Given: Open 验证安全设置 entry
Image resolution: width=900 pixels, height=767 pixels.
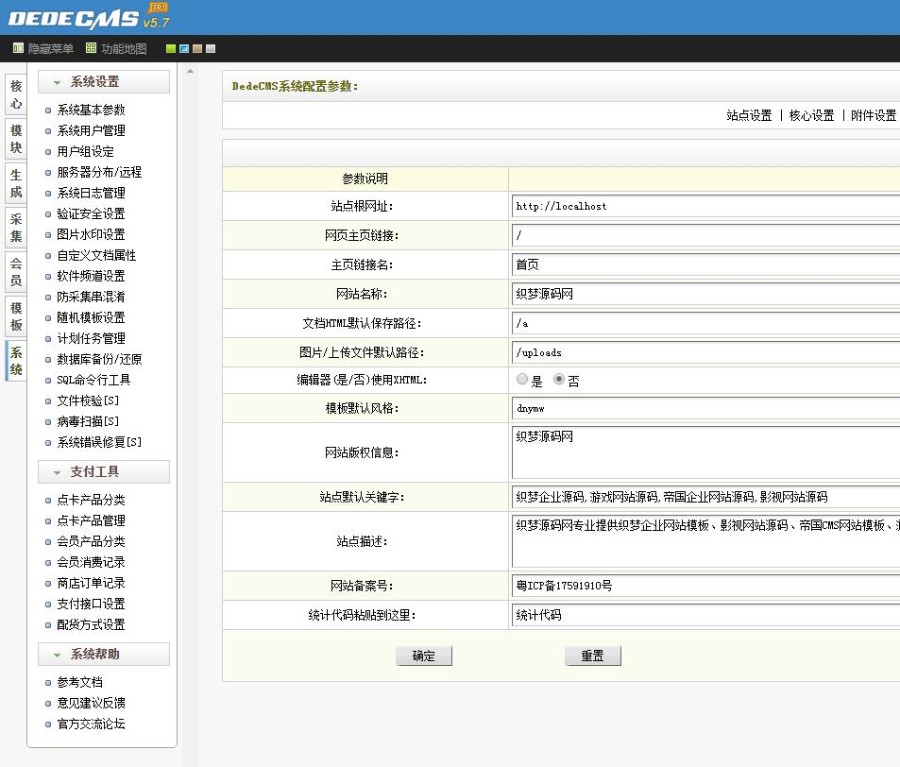Looking at the screenshot, I should click(91, 214).
